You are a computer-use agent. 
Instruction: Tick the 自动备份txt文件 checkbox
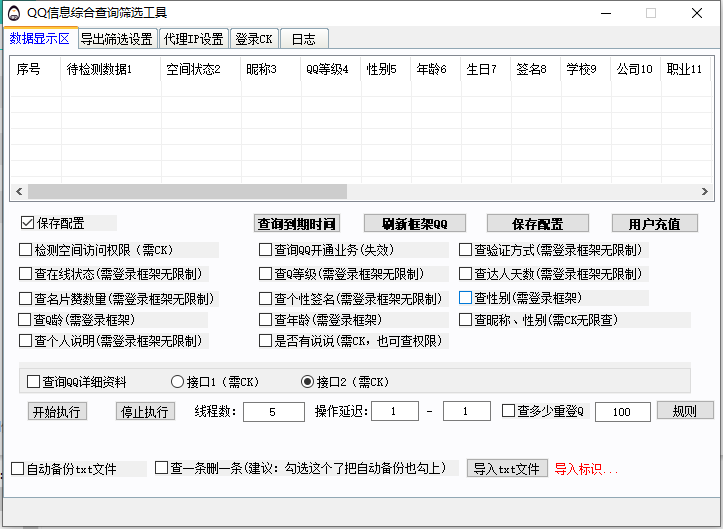pyautogui.click(x=18, y=468)
